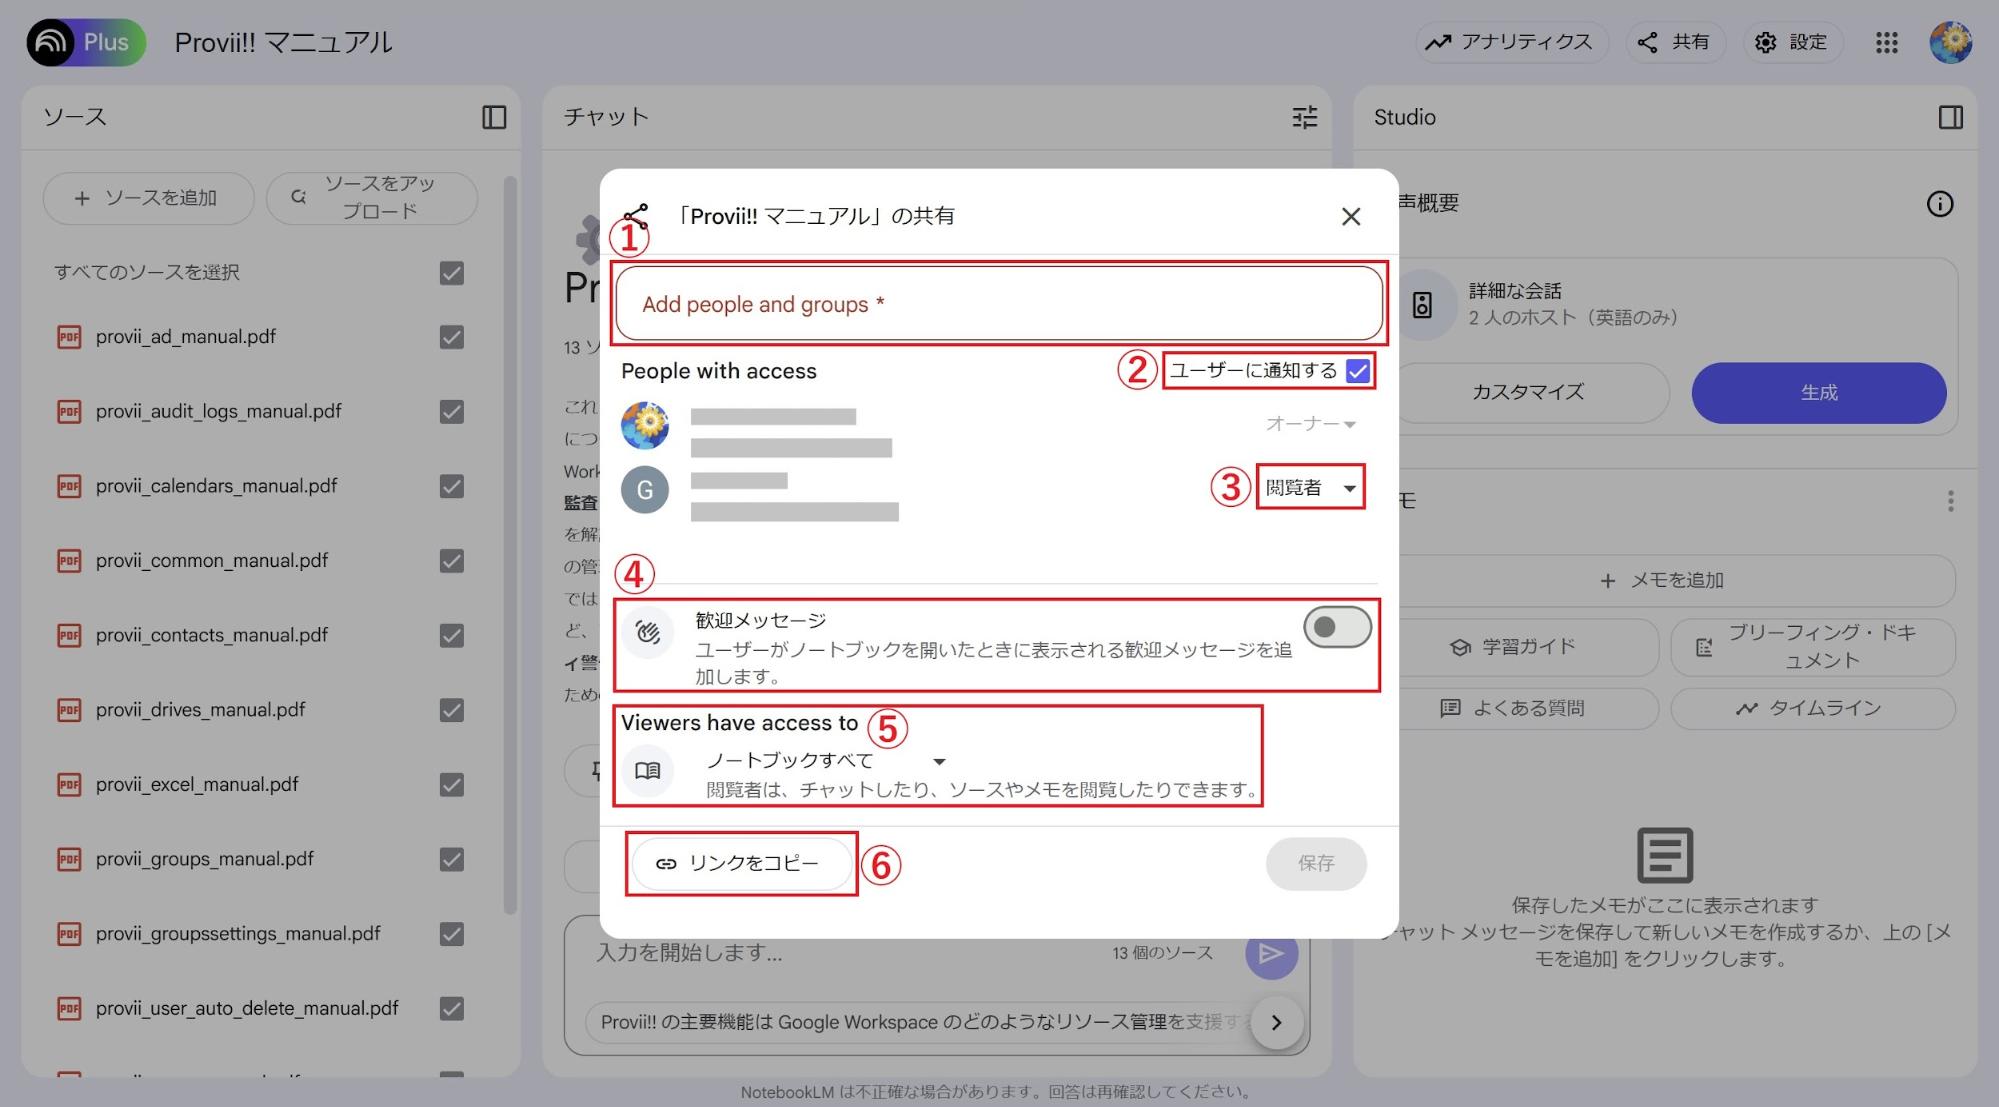The width and height of the screenshot is (1999, 1107).
Task: Click リンクをコピー button
Action: tap(741, 863)
